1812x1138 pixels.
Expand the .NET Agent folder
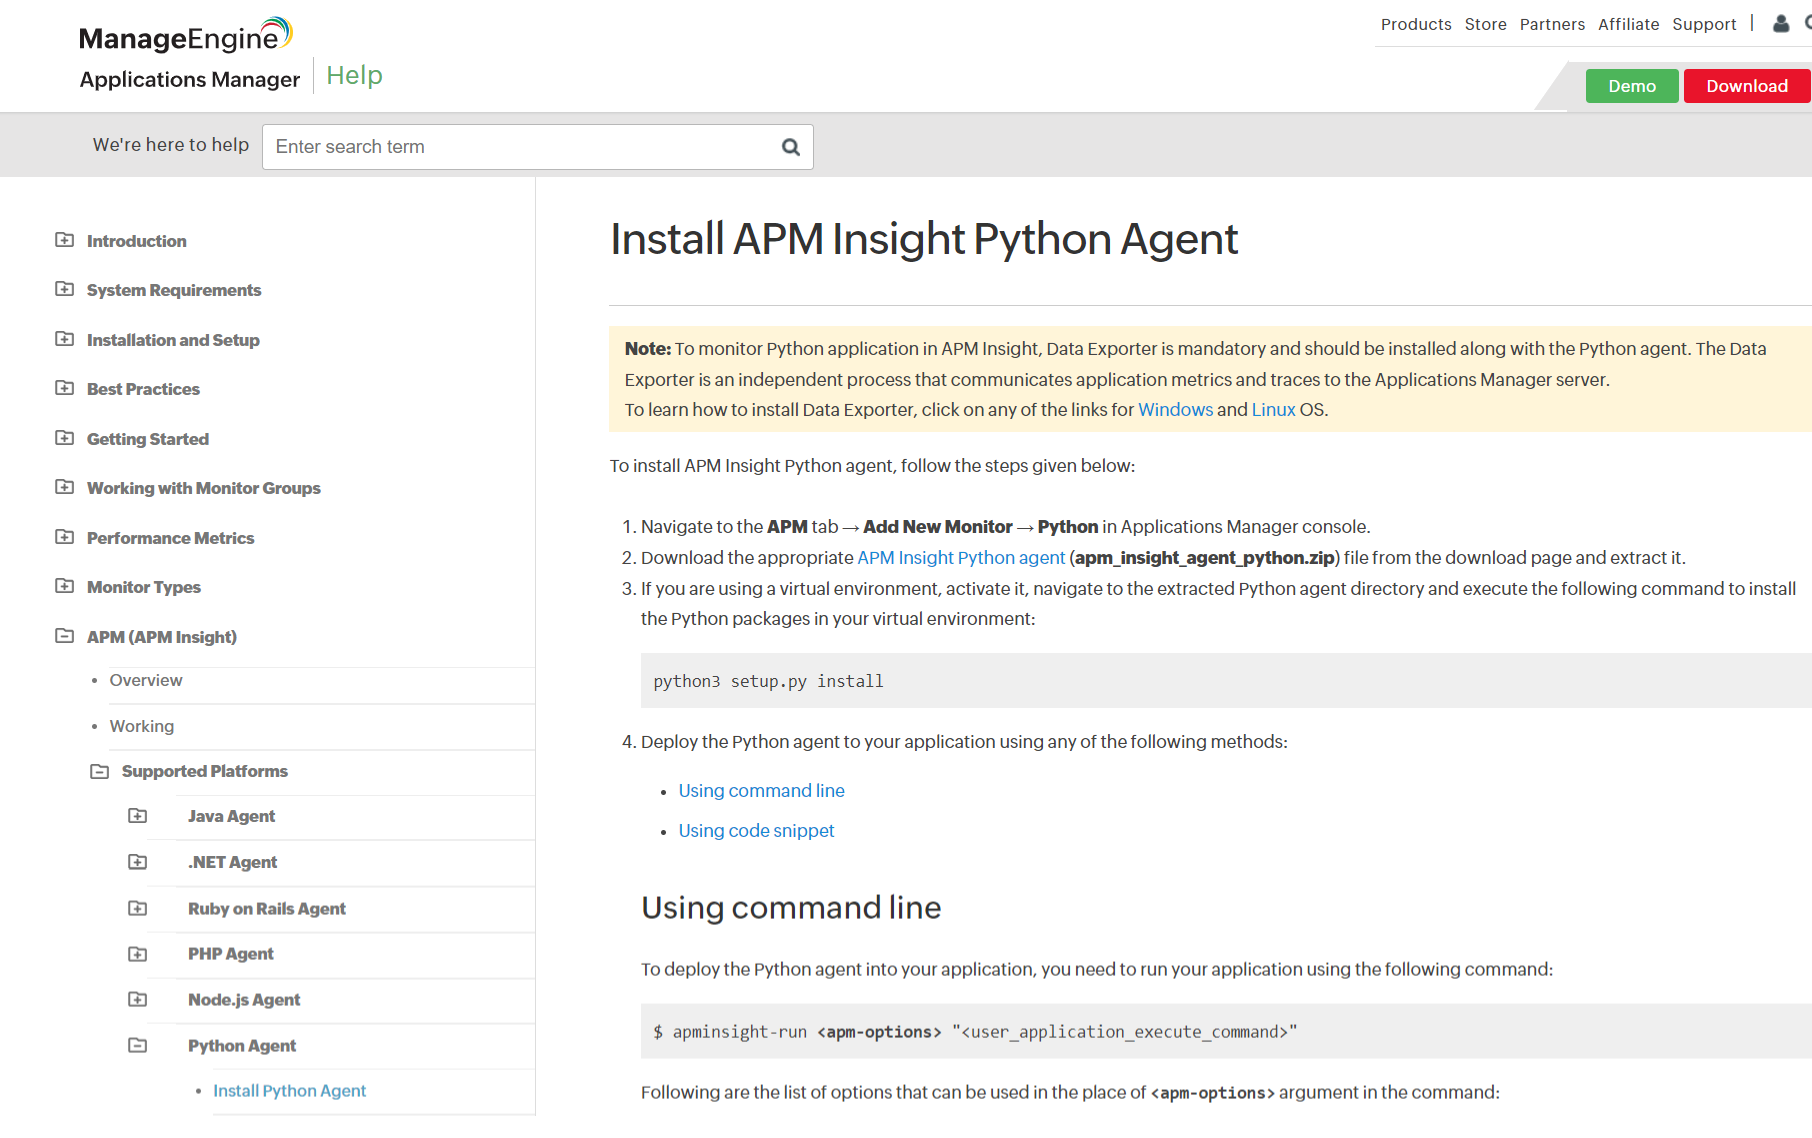tap(138, 862)
